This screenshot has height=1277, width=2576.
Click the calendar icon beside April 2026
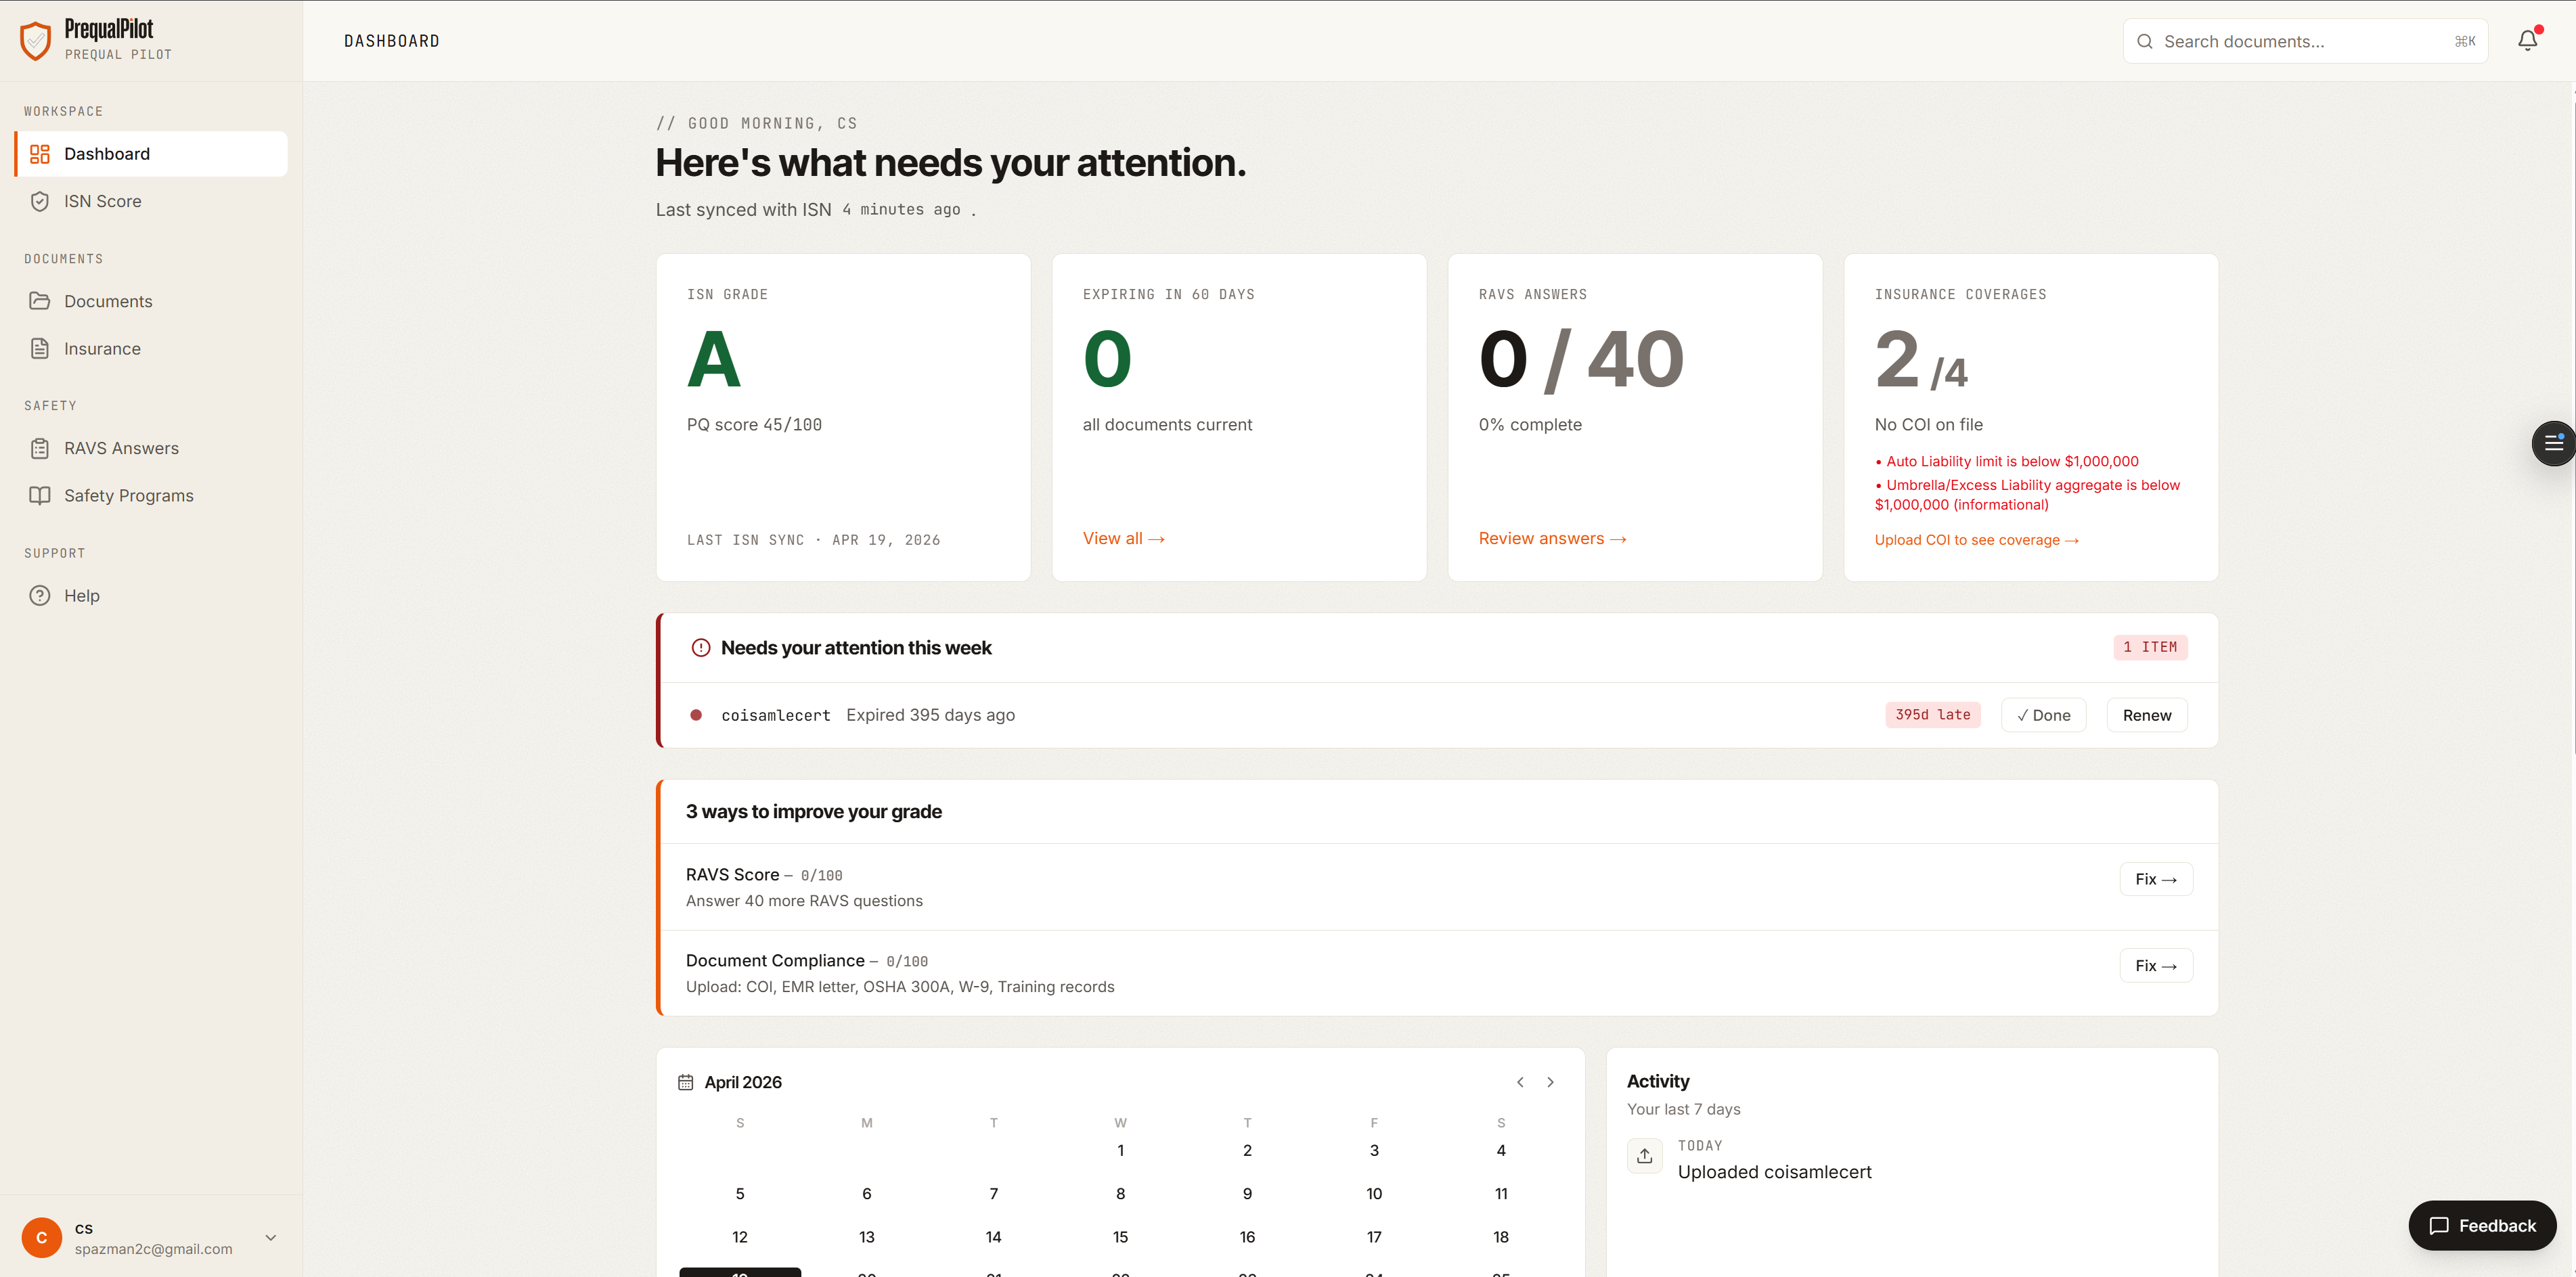(685, 1082)
